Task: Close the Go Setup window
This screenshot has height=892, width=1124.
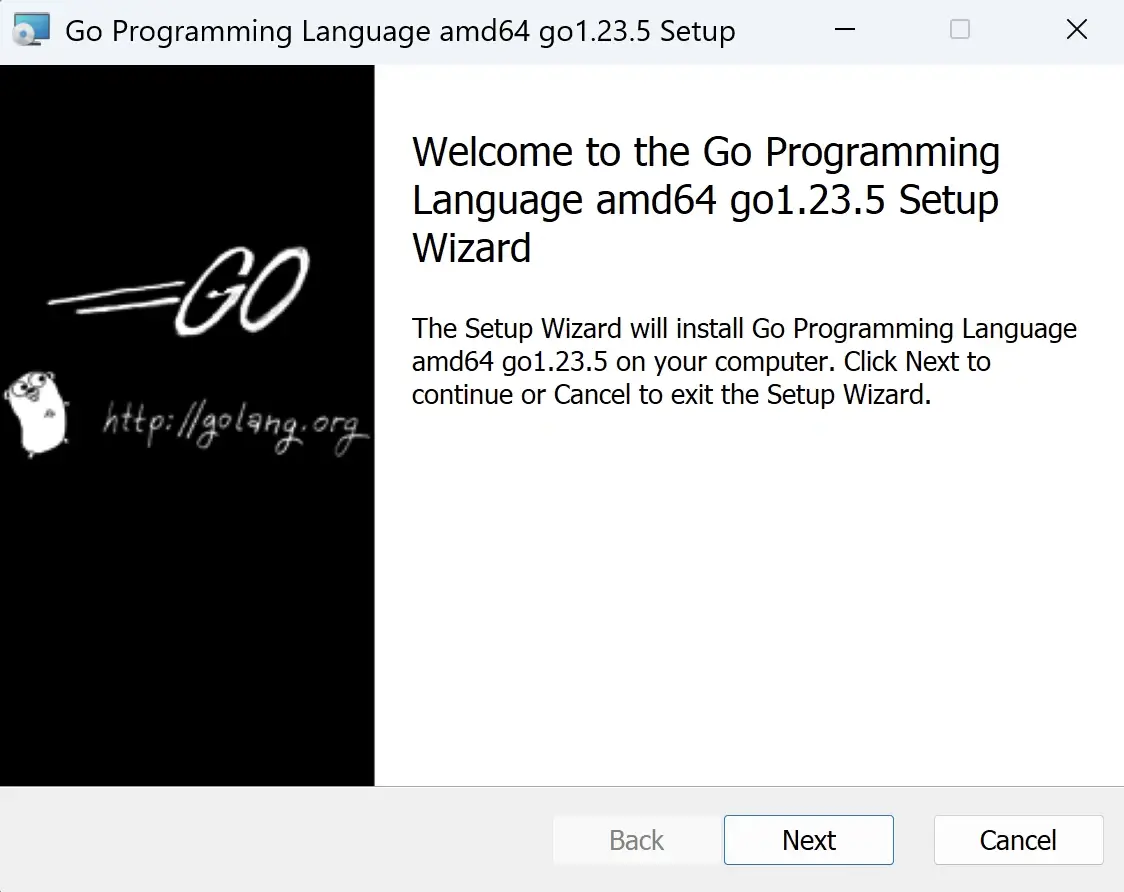Action: tap(1077, 29)
